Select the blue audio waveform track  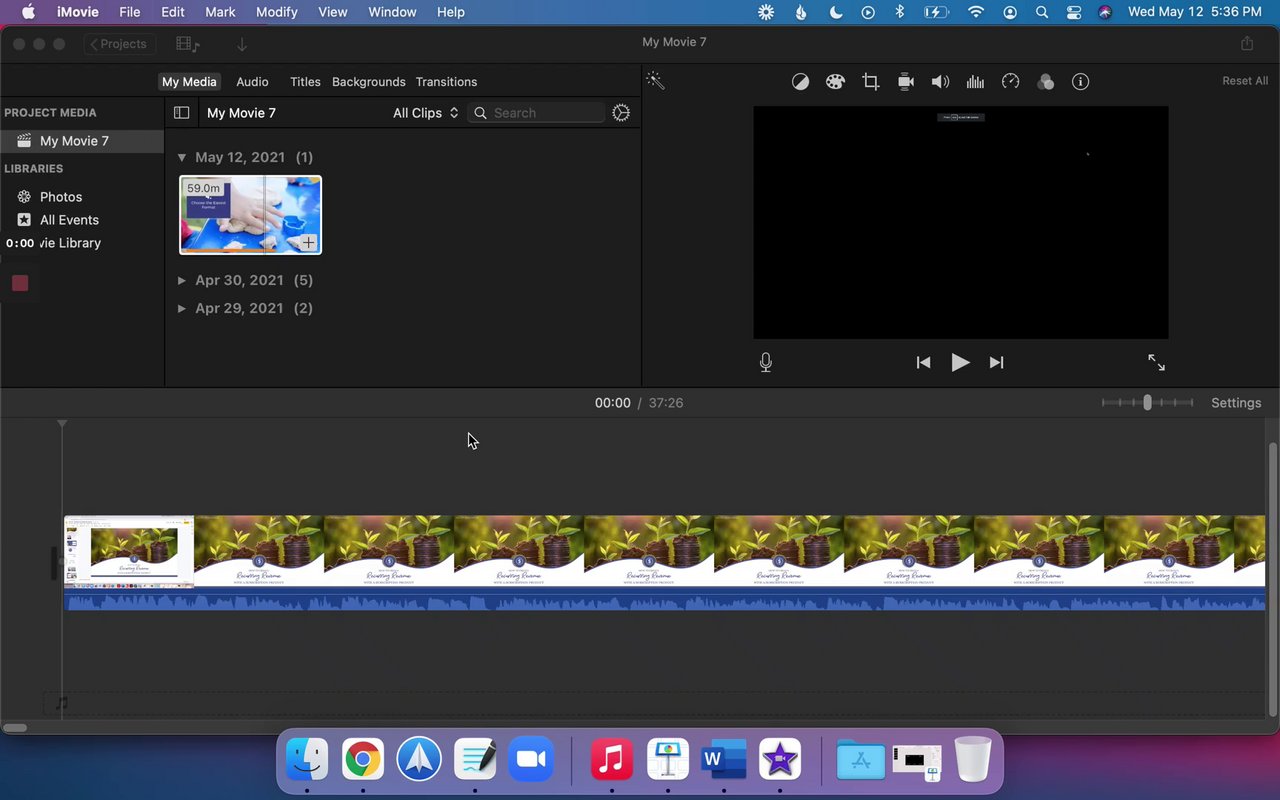point(664,599)
